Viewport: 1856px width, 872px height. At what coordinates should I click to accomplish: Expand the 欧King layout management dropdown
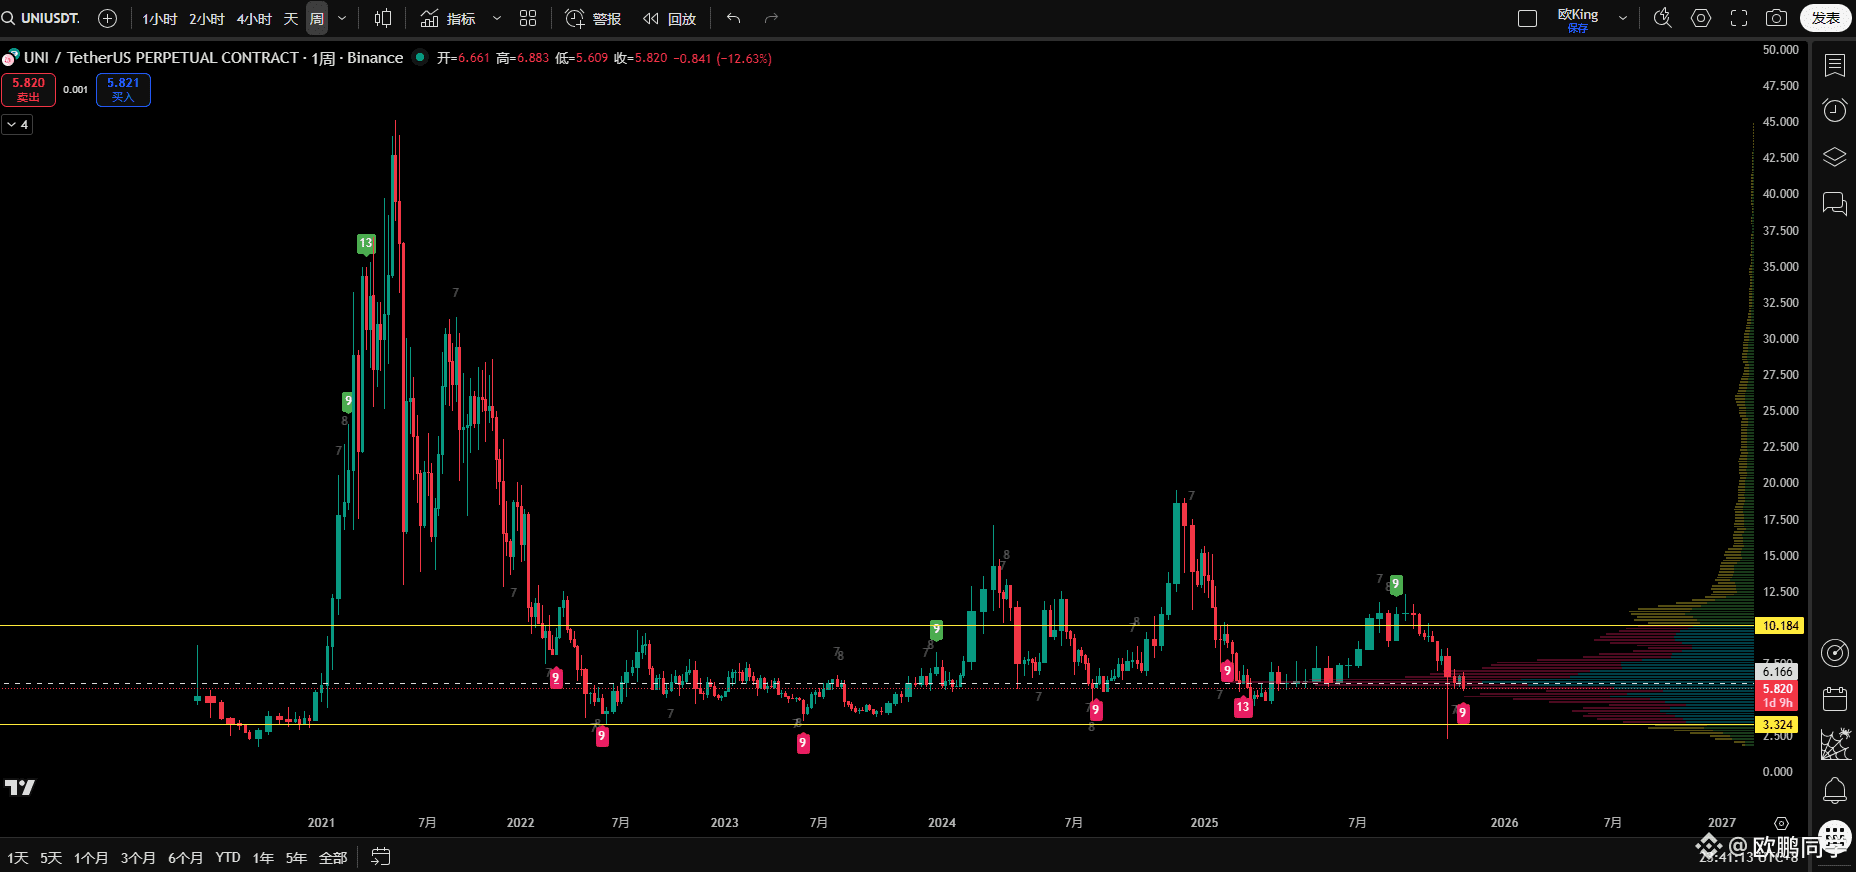click(x=1623, y=18)
